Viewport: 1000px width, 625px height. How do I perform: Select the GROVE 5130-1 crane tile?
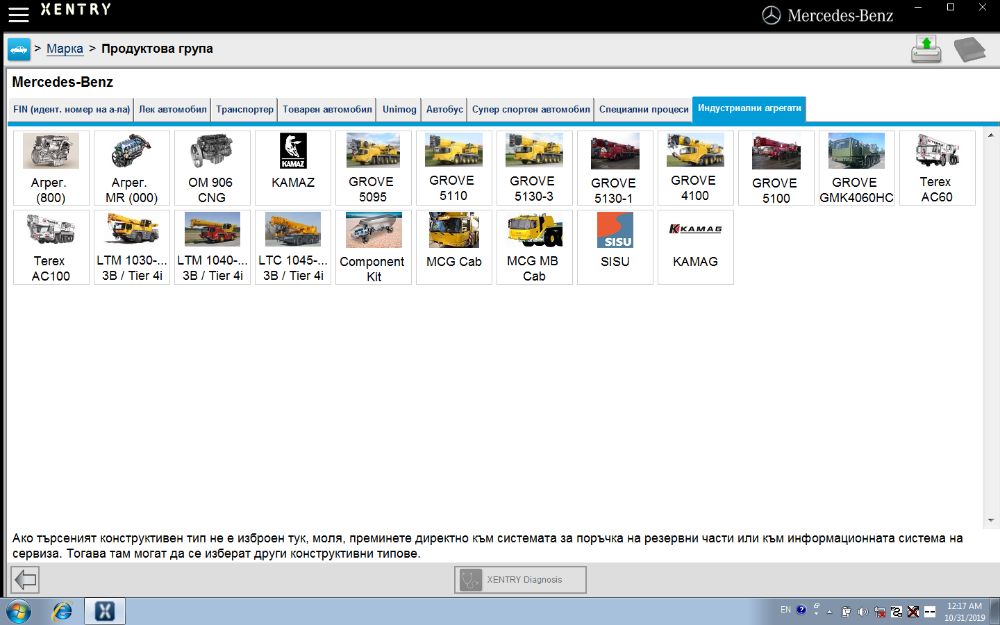(x=615, y=168)
